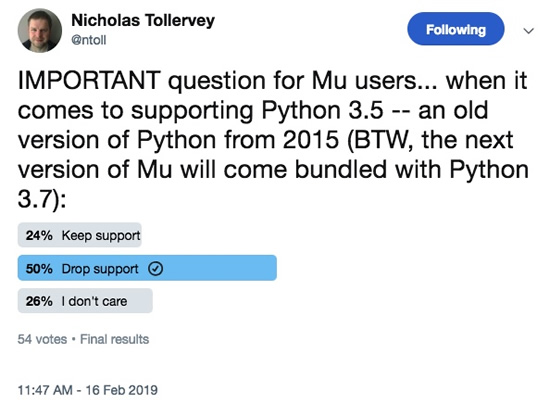
Task: Select the 26% I don't care option
Action: 85,301
